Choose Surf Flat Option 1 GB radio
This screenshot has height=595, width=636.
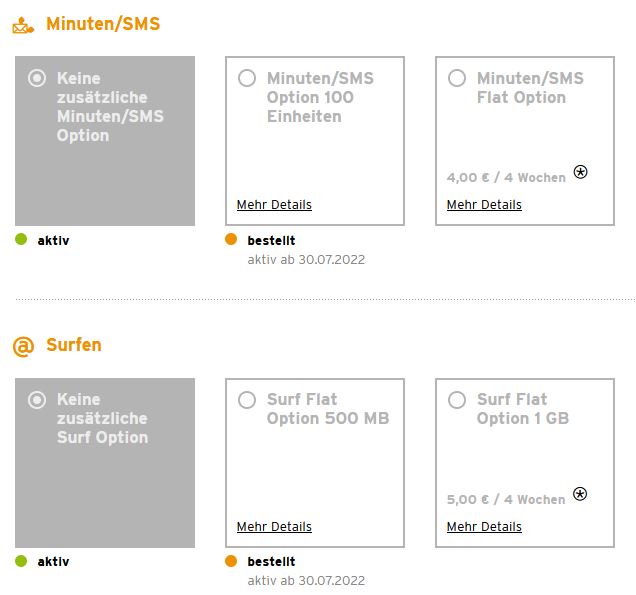[x=457, y=400]
